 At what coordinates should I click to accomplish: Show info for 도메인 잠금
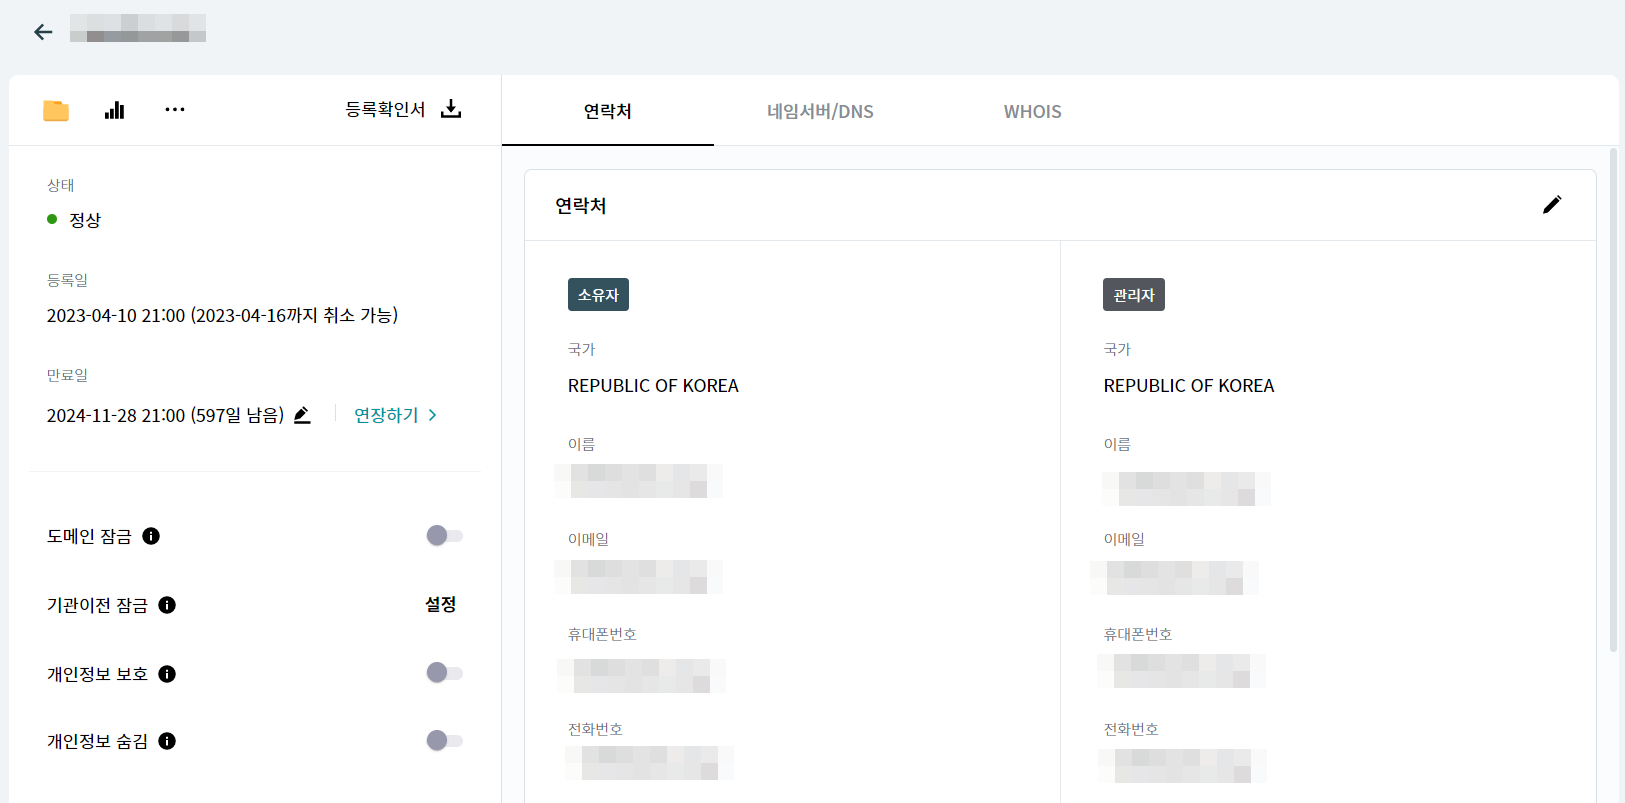tap(151, 536)
